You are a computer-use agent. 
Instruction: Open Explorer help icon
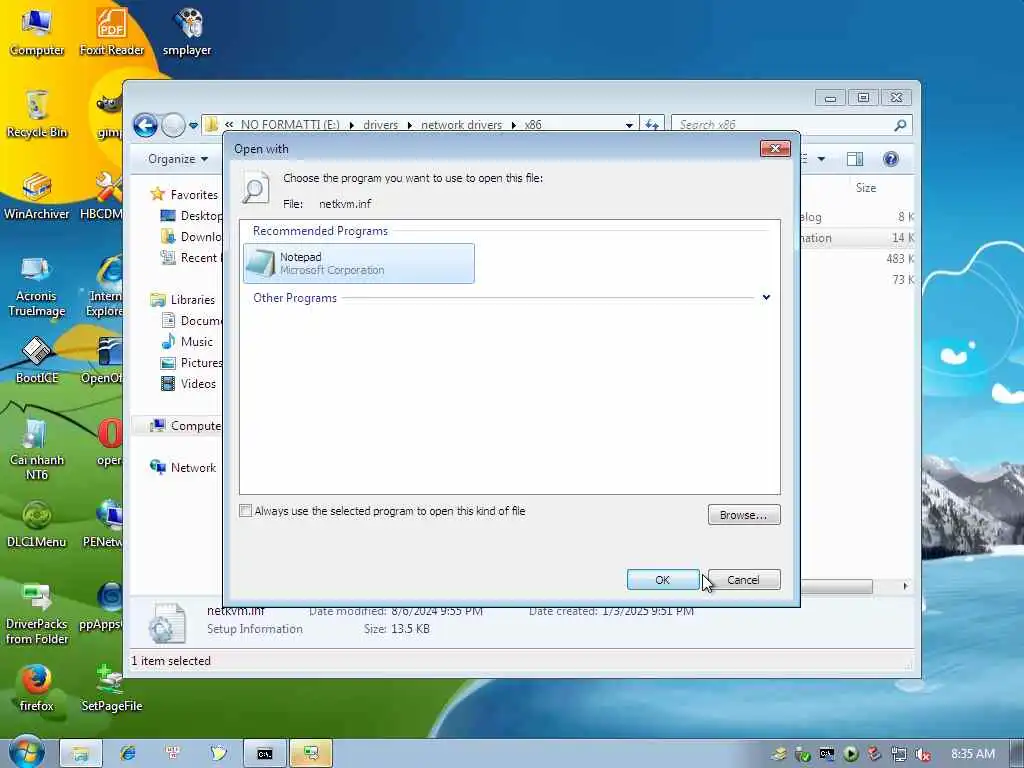(x=891, y=159)
